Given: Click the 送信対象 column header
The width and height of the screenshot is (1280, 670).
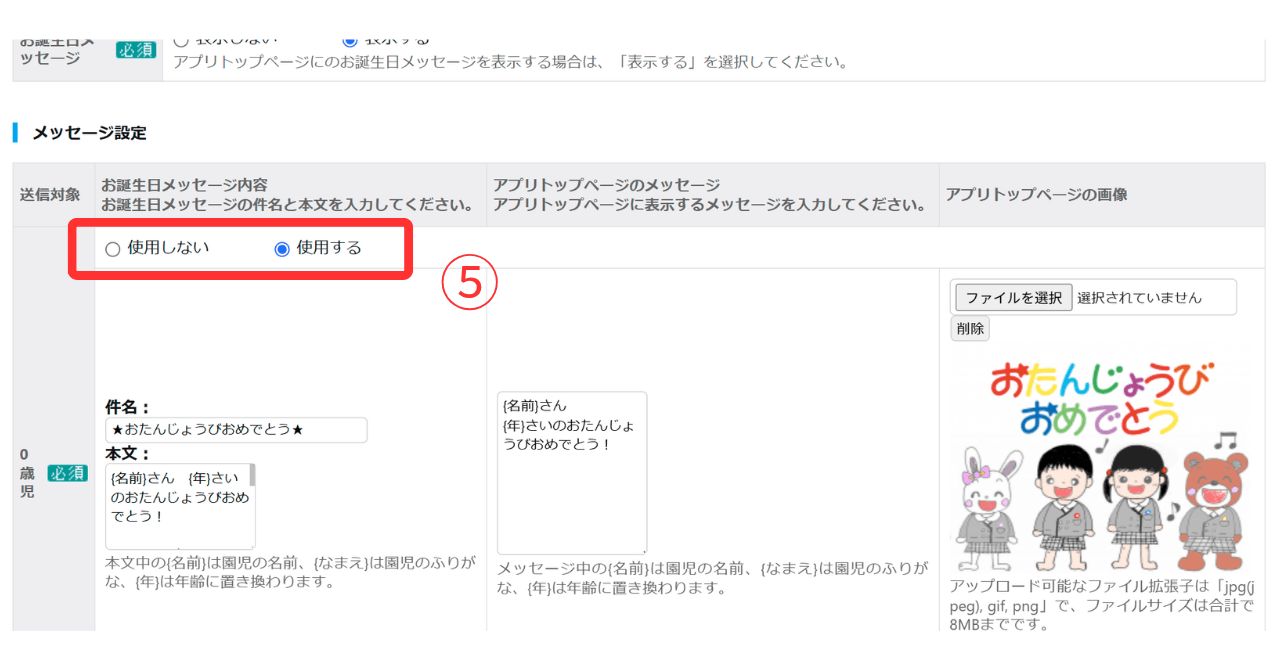Looking at the screenshot, I should [x=50, y=195].
